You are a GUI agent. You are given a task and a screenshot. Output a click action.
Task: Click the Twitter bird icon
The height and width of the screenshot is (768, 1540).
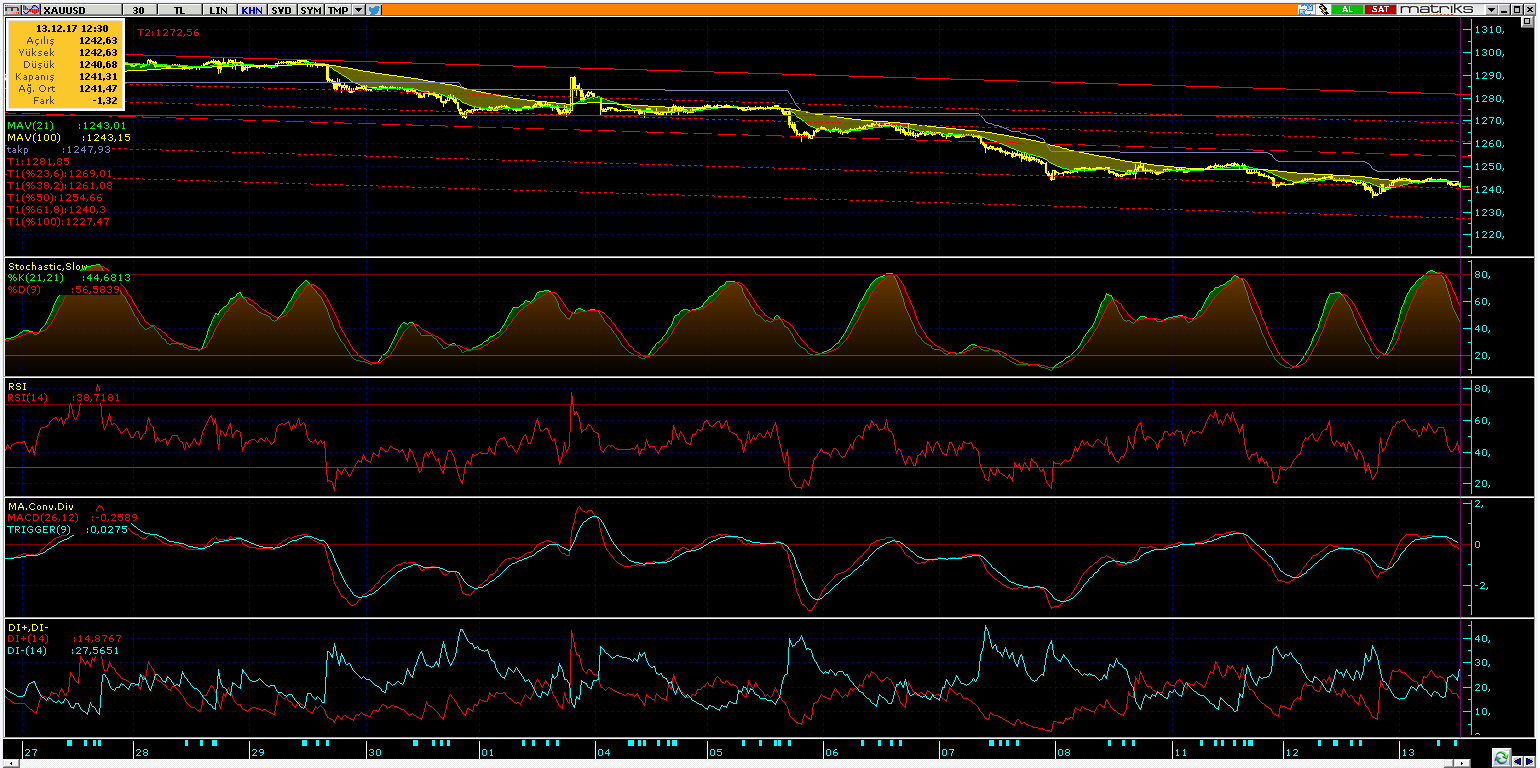tap(374, 9)
